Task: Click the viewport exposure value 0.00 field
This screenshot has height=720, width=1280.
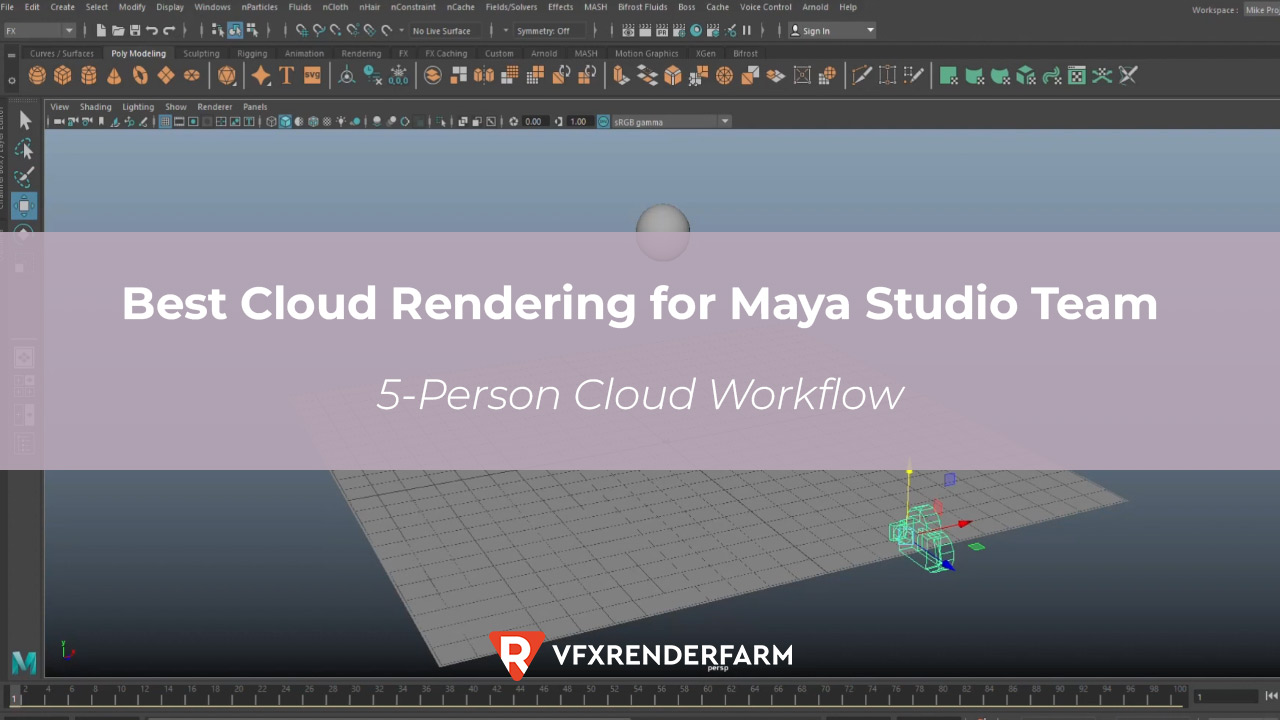Action: coord(533,121)
